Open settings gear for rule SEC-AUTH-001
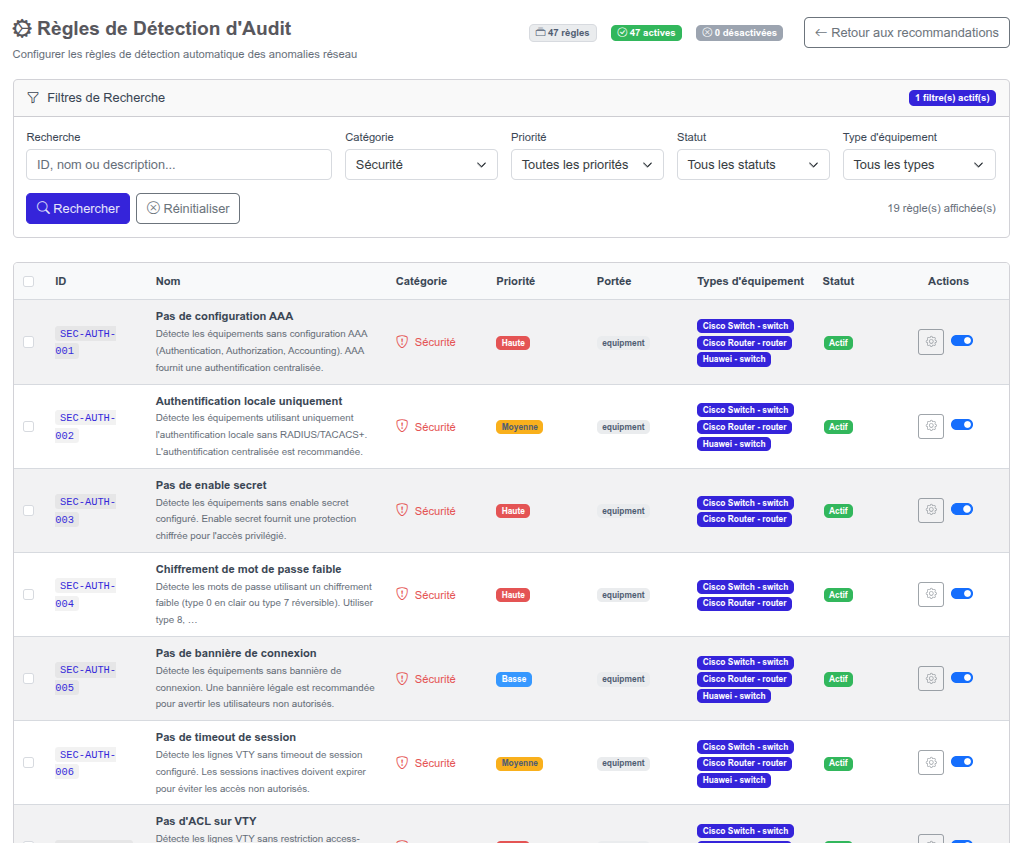1022x843 pixels. click(930, 341)
